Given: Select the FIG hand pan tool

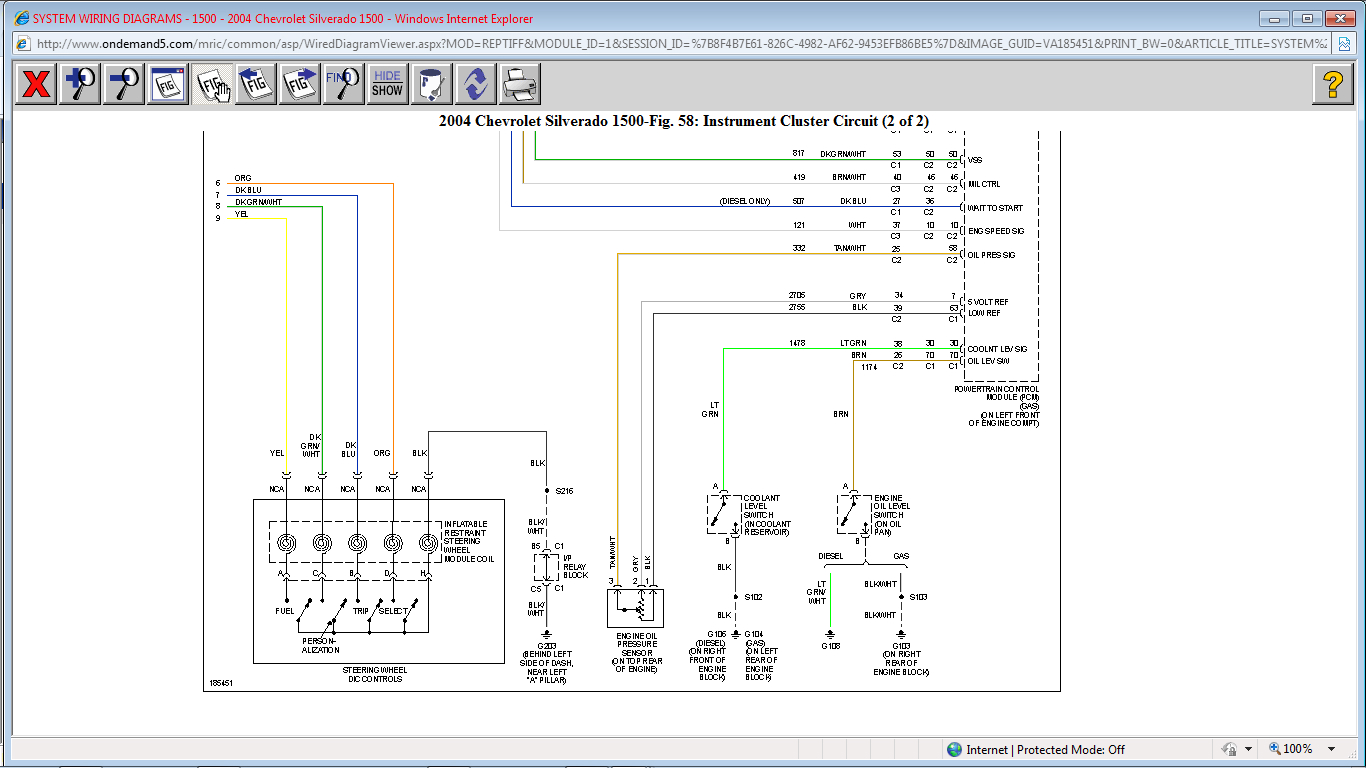Looking at the screenshot, I should click(x=212, y=84).
